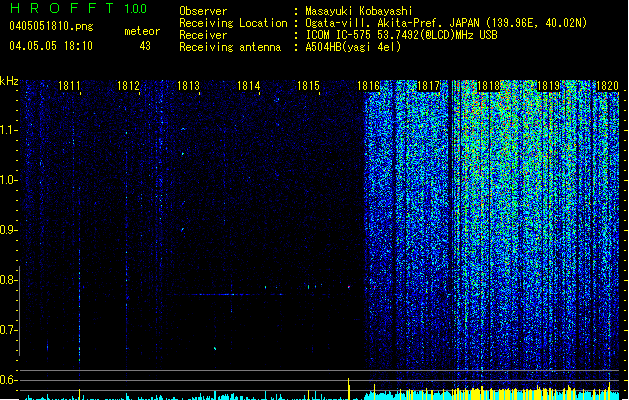This screenshot has height=400, width=629.
Task: Click the 1.0 kHz axis label
Action: [8, 180]
